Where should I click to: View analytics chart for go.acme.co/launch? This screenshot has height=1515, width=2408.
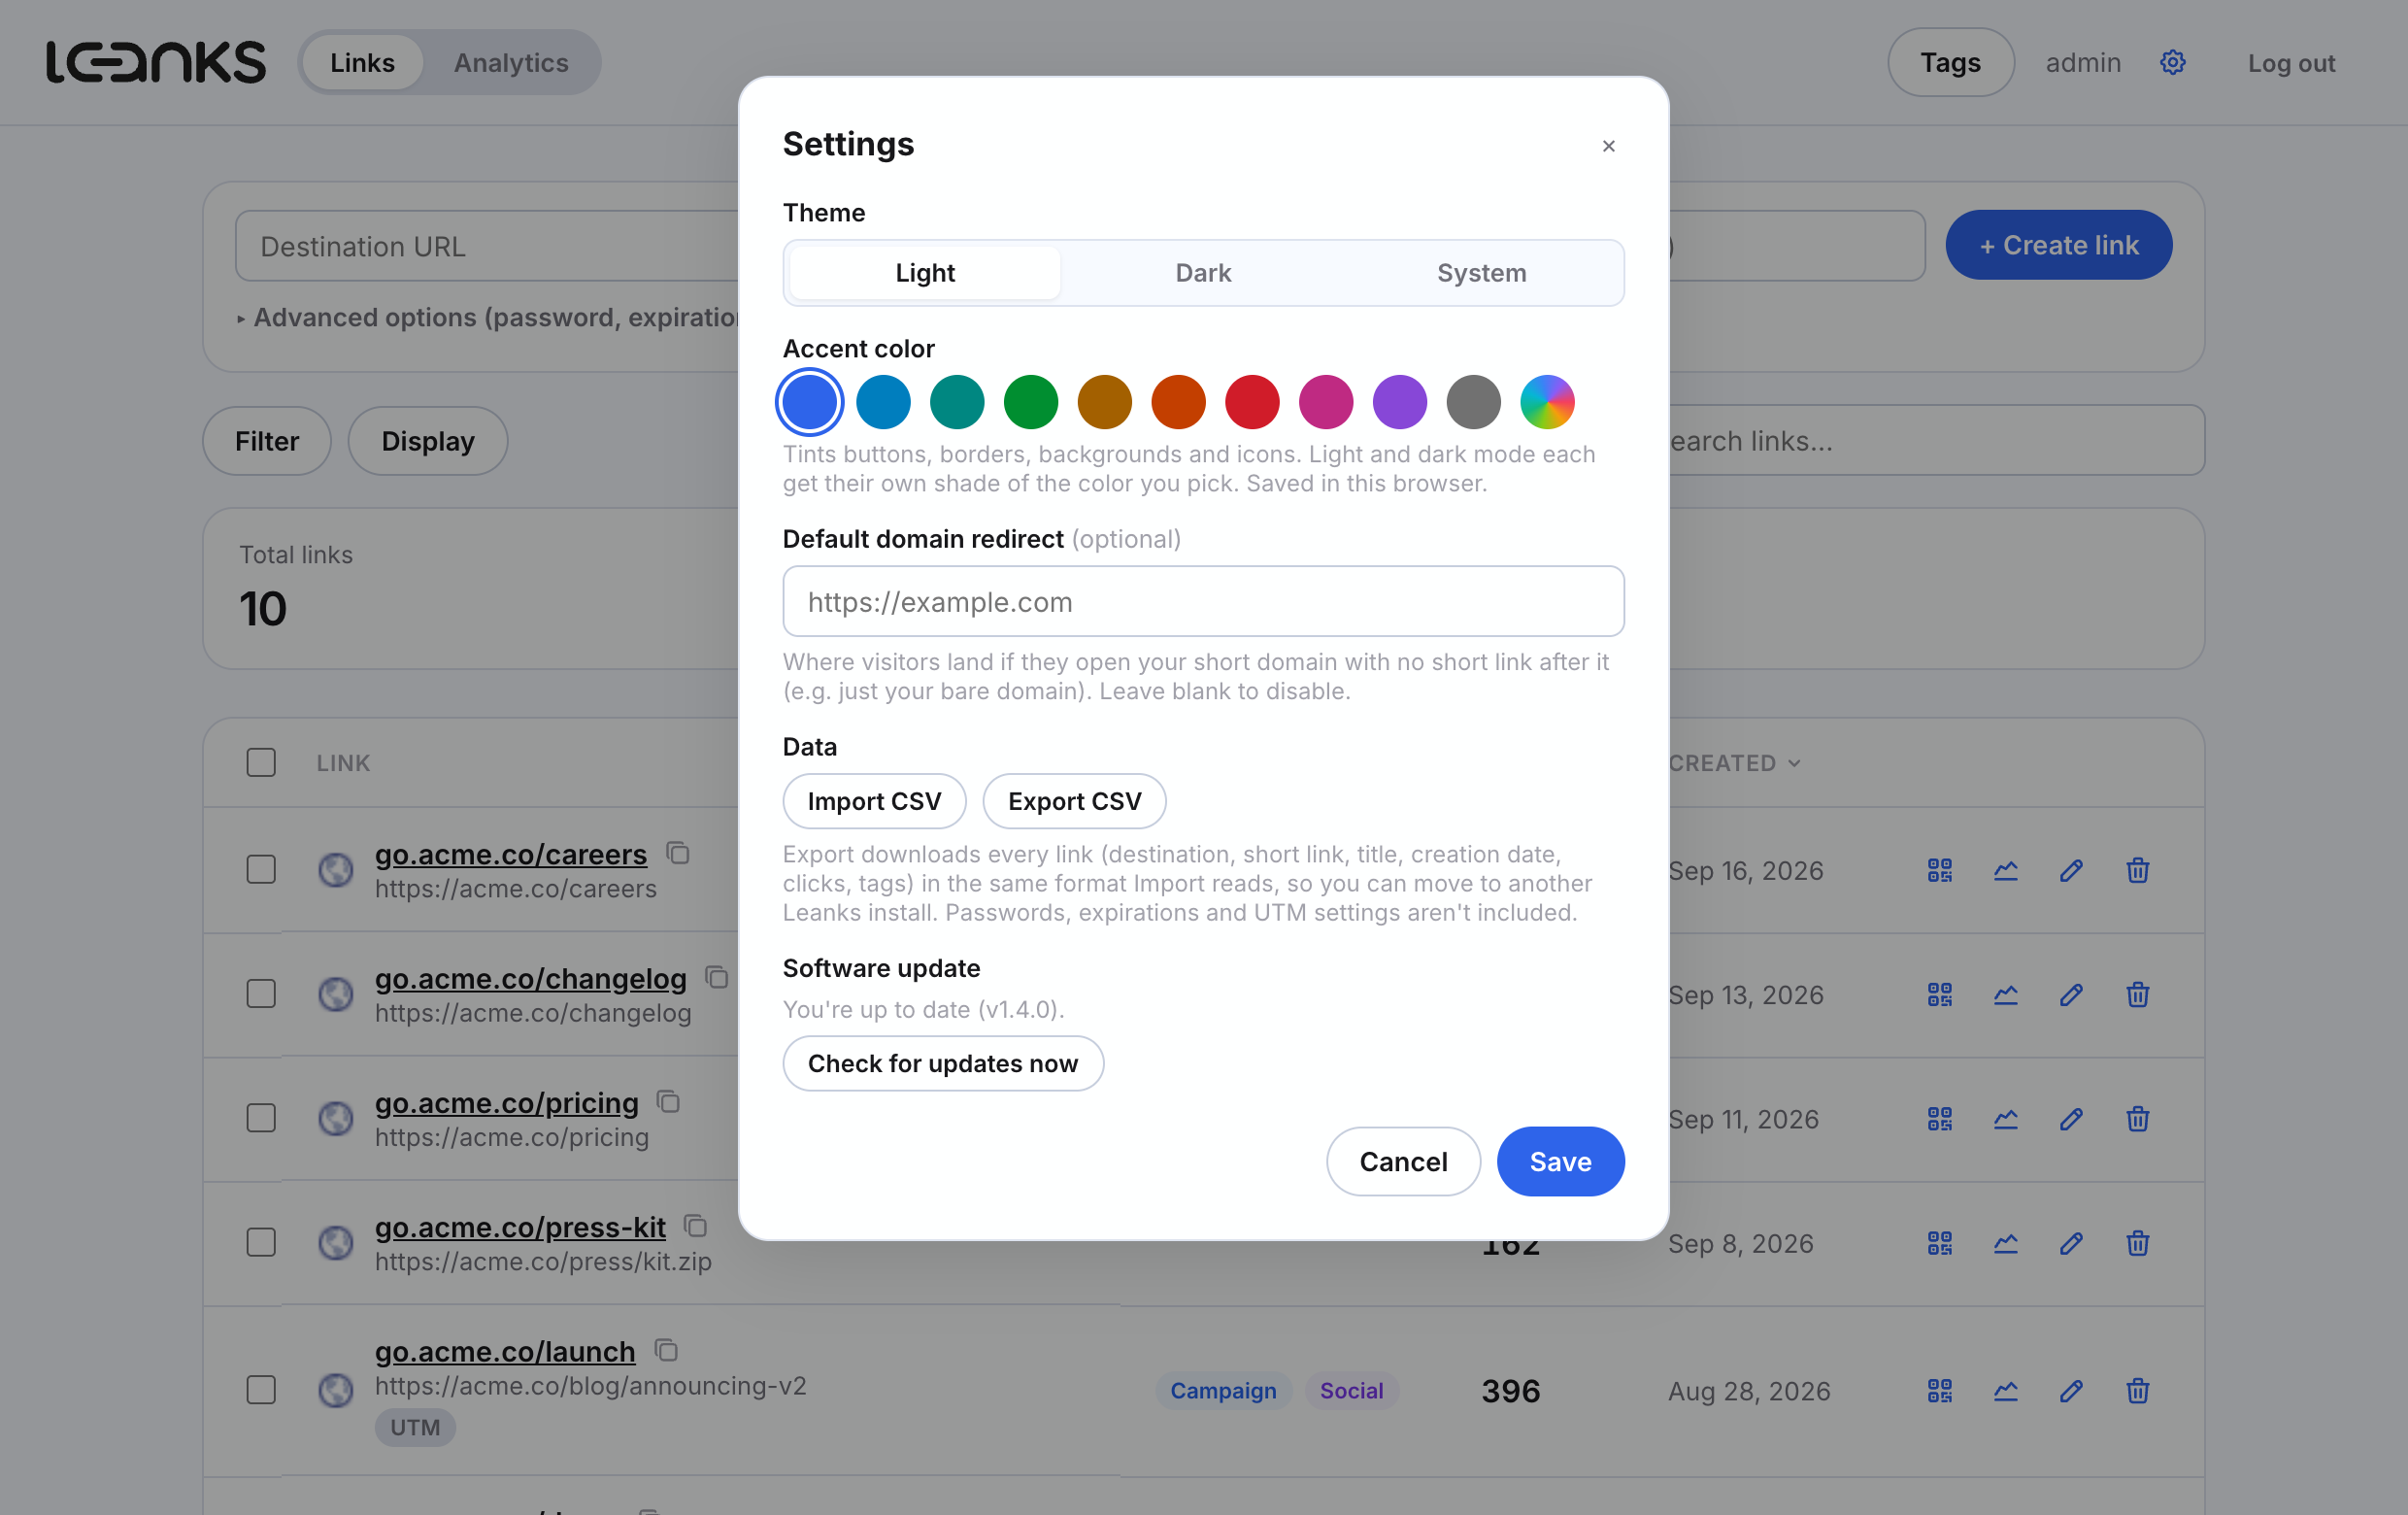click(x=2005, y=1390)
